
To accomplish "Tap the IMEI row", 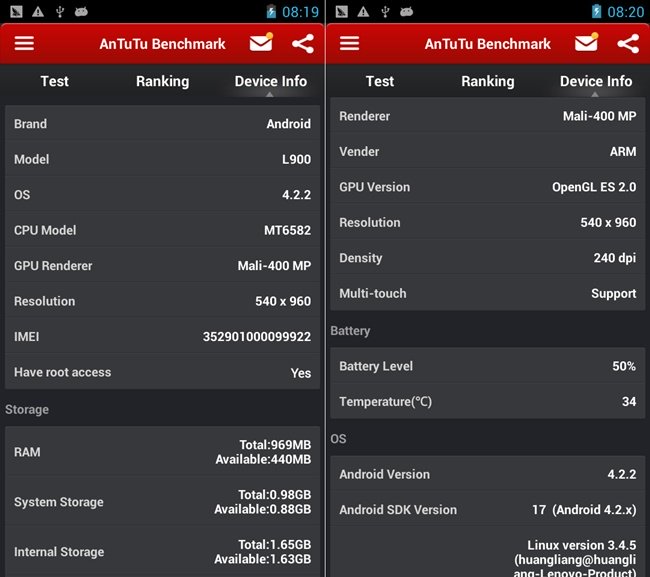I will coord(162,337).
